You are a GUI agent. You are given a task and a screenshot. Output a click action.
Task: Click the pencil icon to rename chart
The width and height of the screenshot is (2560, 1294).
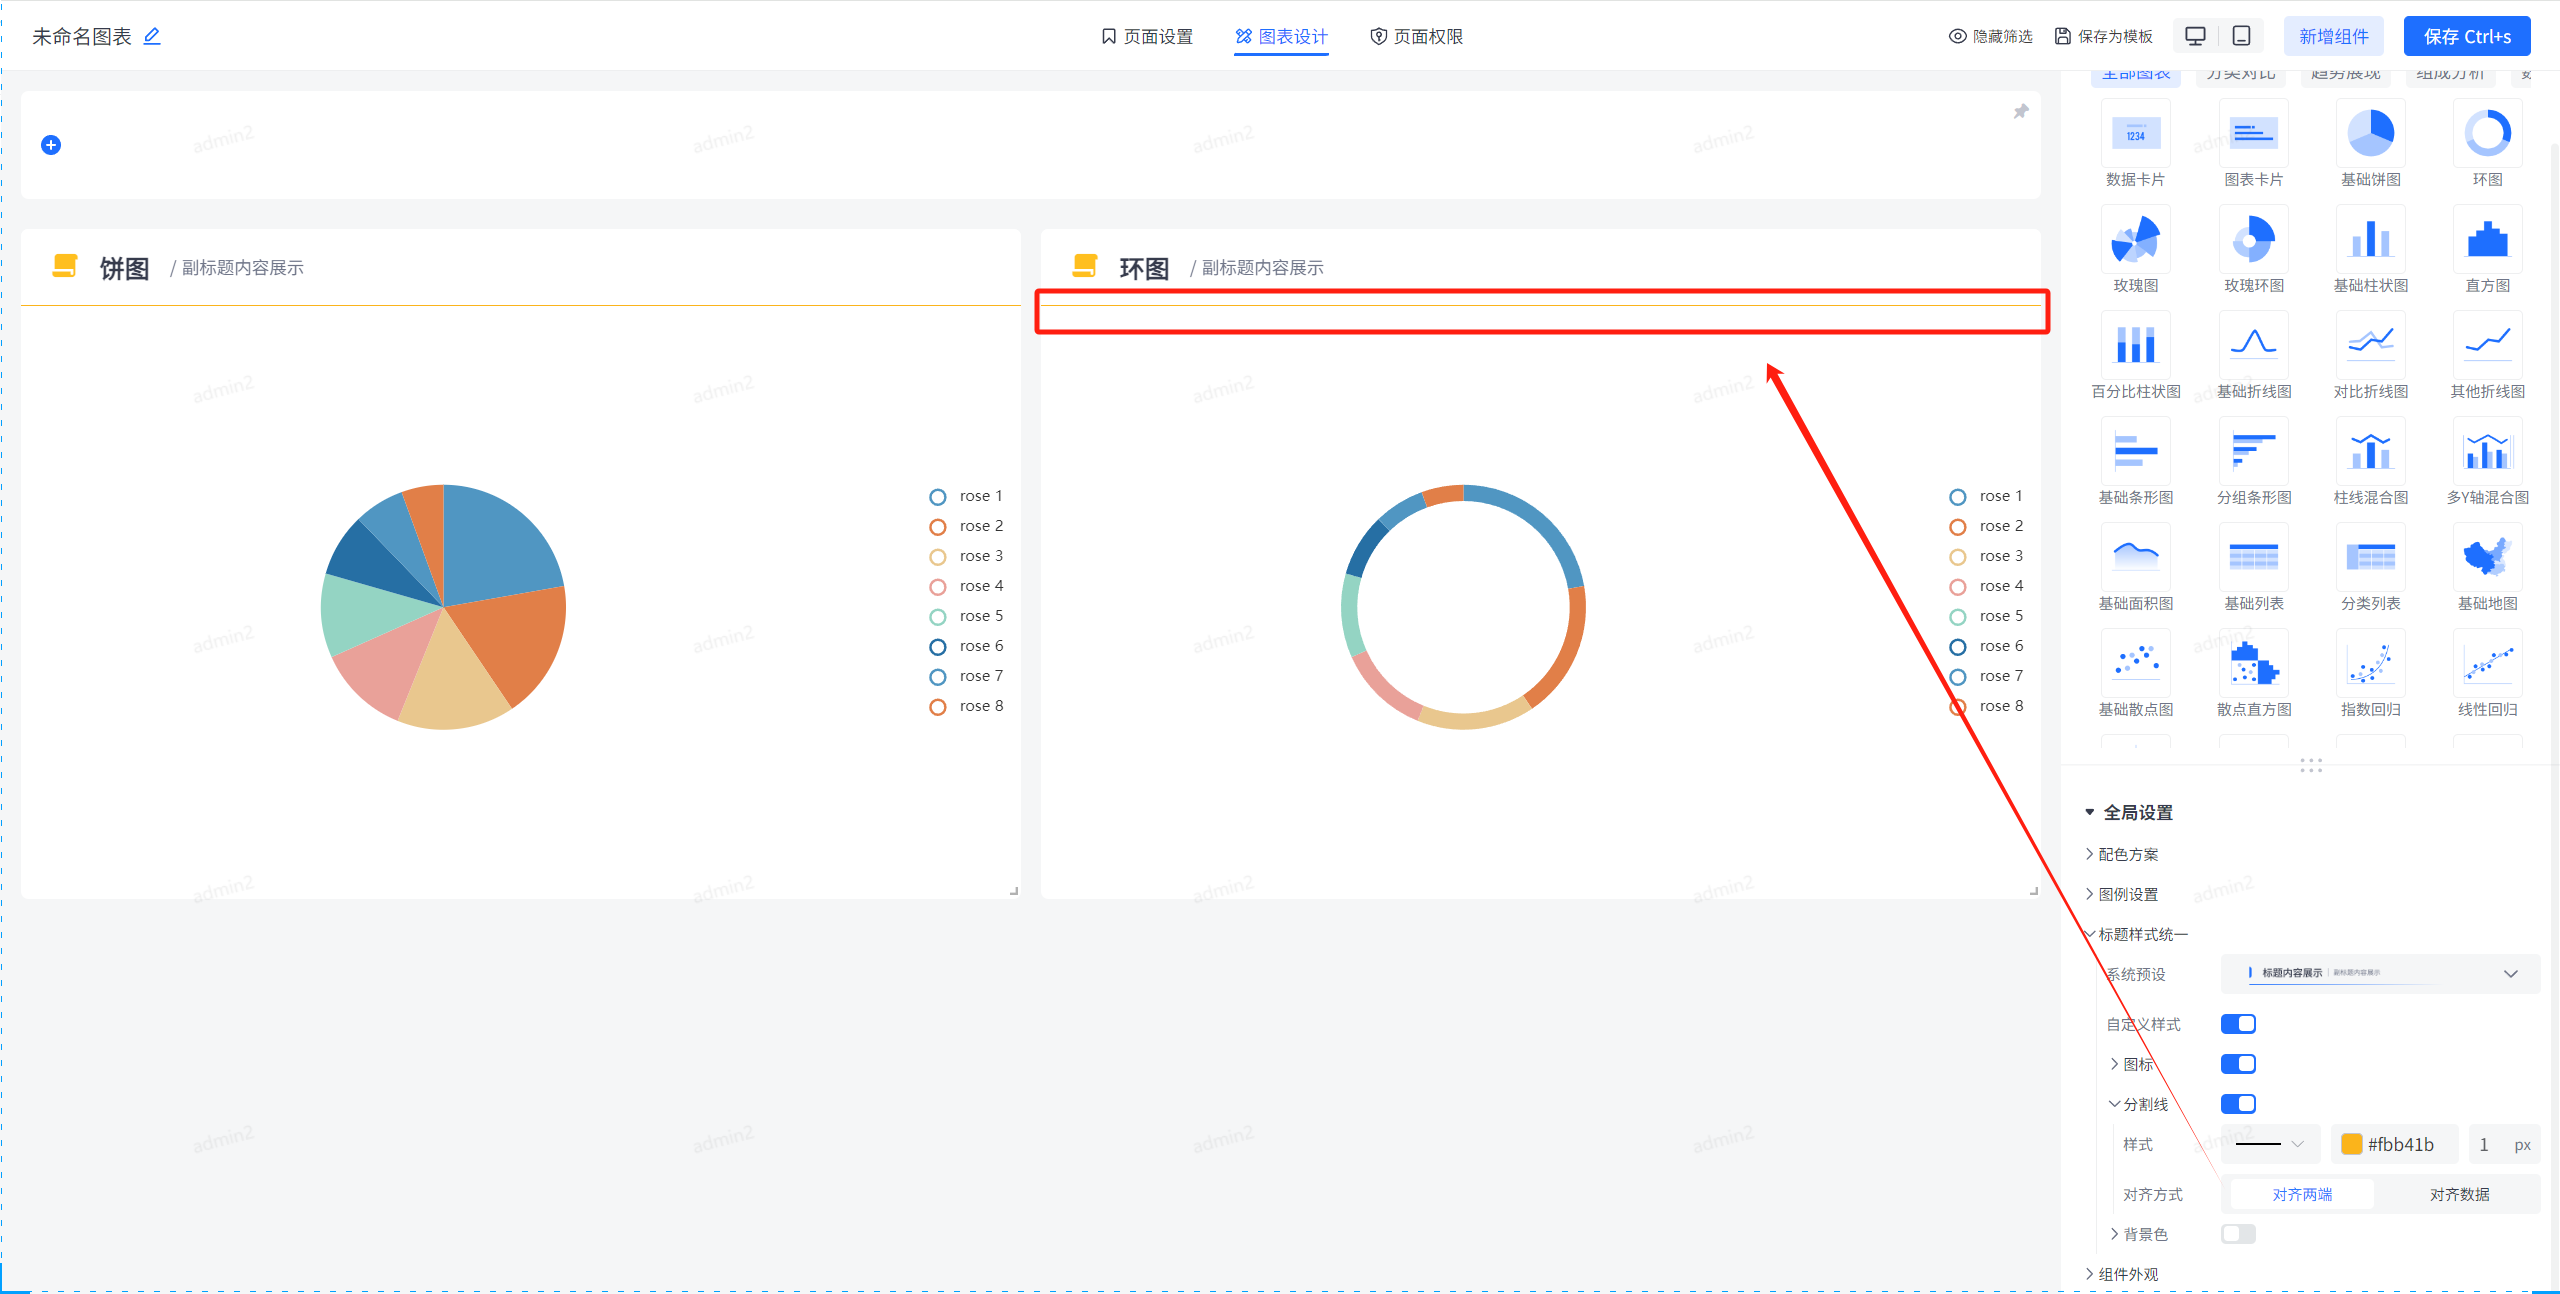pos(152,37)
